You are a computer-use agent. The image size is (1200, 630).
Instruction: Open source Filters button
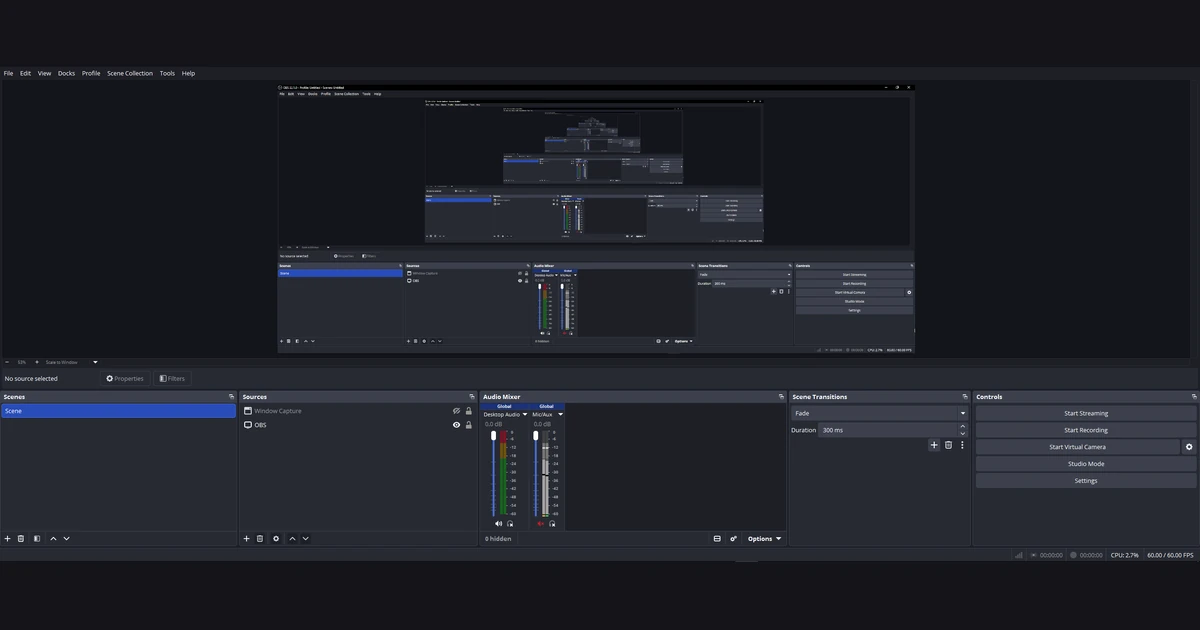click(171, 378)
